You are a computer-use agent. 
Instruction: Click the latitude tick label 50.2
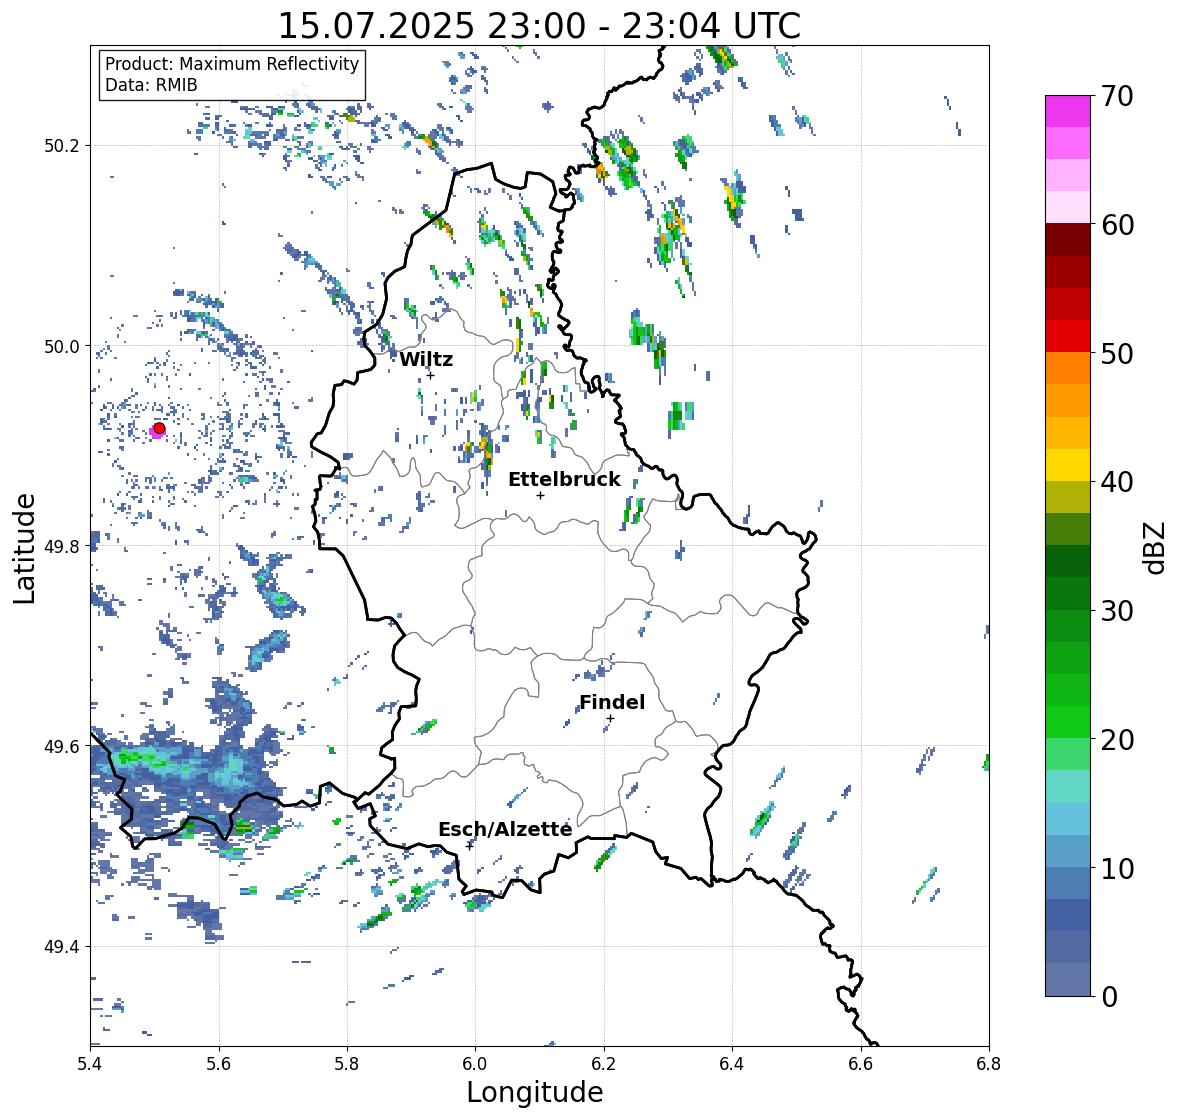[x=62, y=146]
